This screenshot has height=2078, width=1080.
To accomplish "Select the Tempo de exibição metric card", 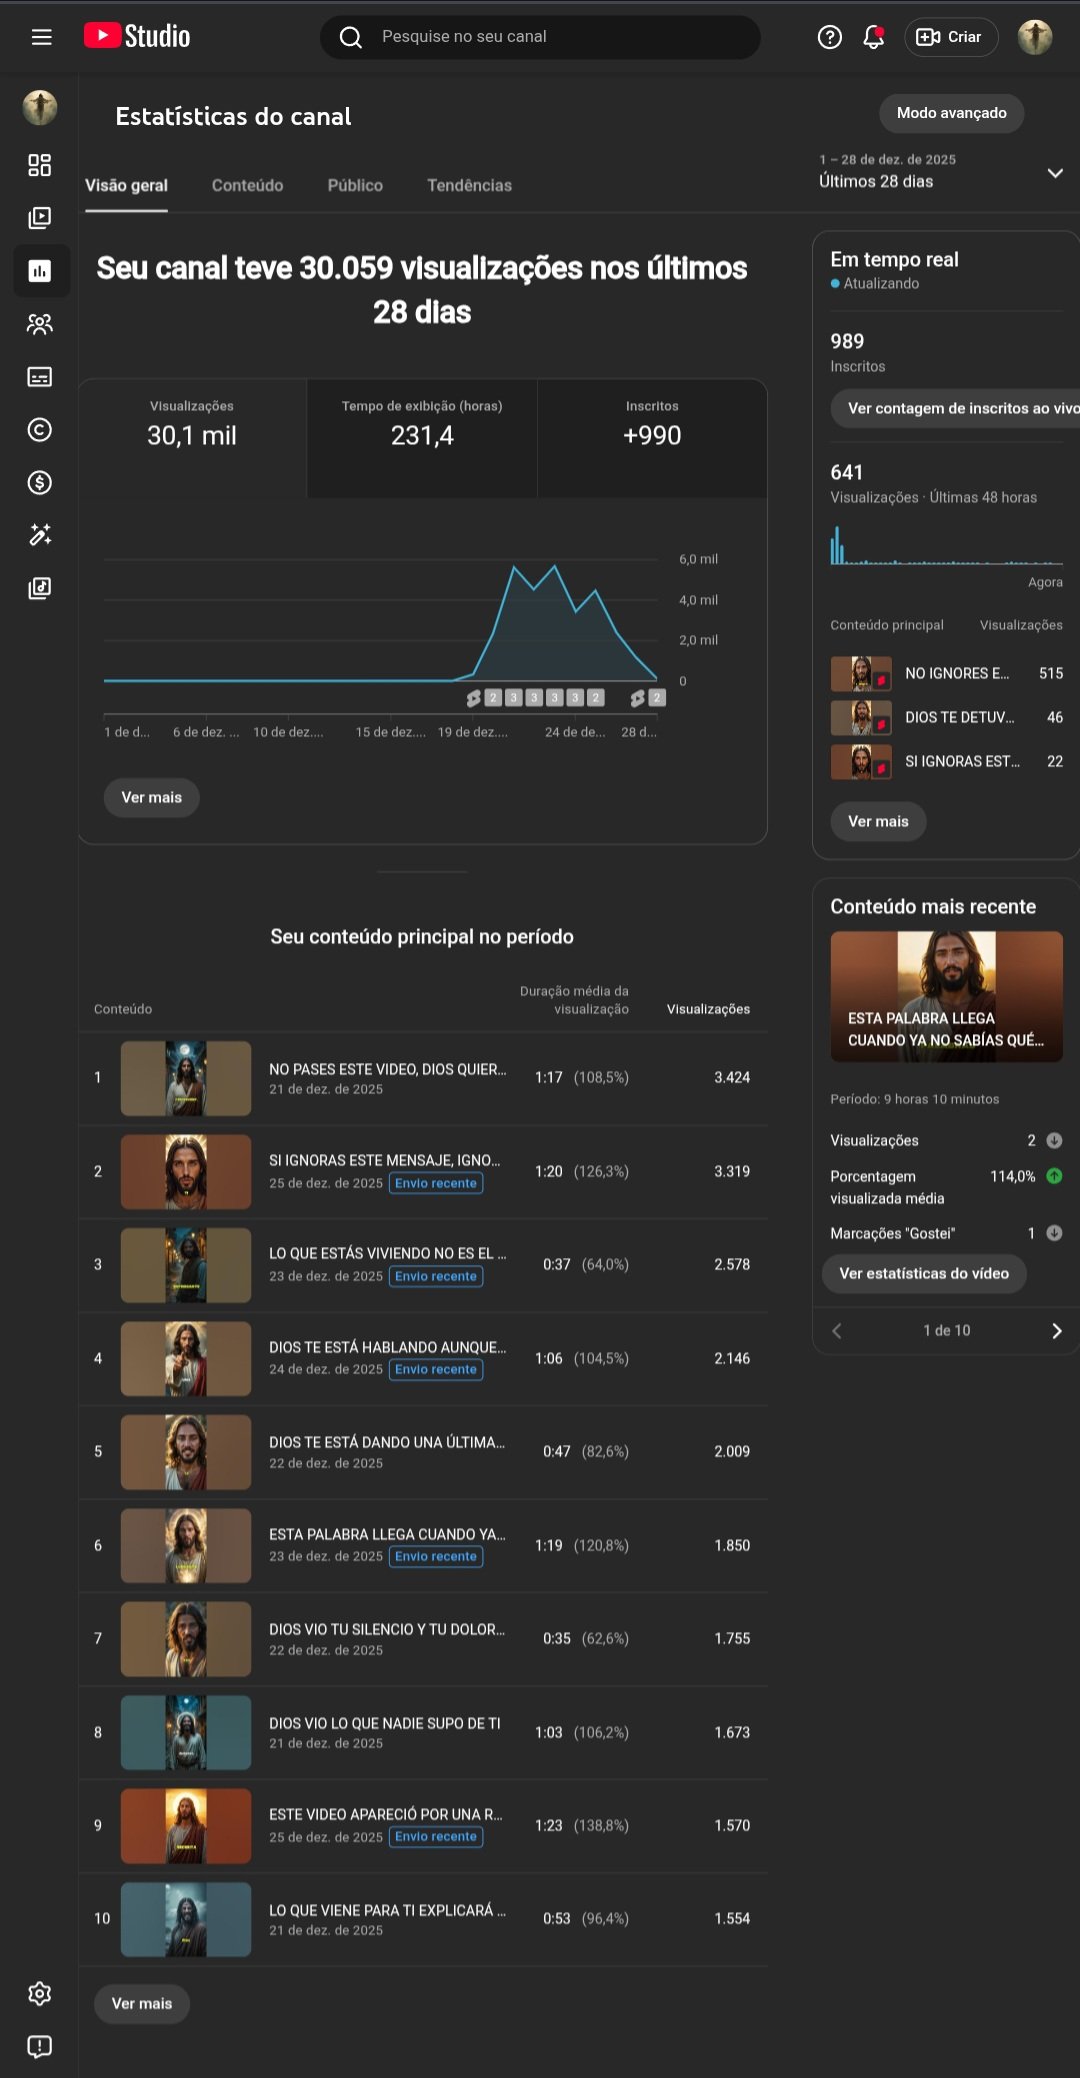I will point(422,438).
